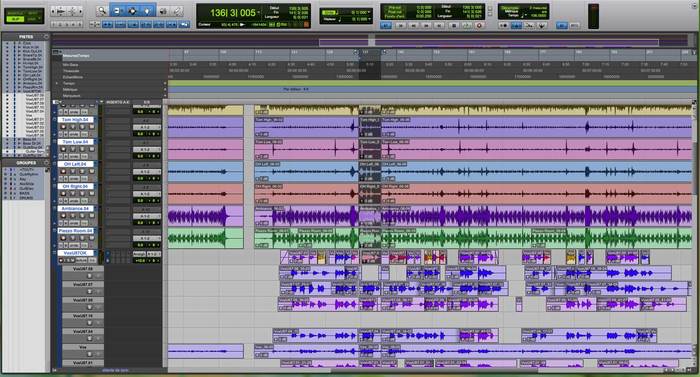Enable Grid edit mode
700x377 pixels.
tap(32, 19)
